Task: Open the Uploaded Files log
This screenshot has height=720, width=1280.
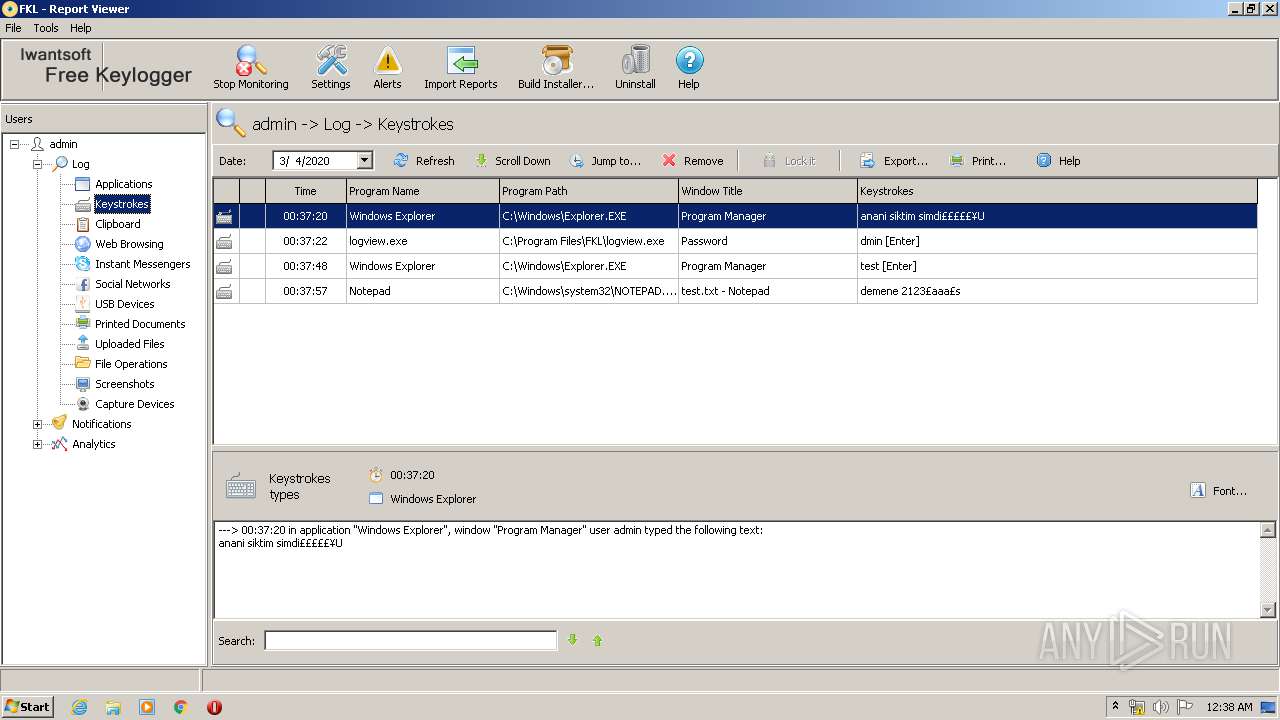Action: click(x=129, y=344)
